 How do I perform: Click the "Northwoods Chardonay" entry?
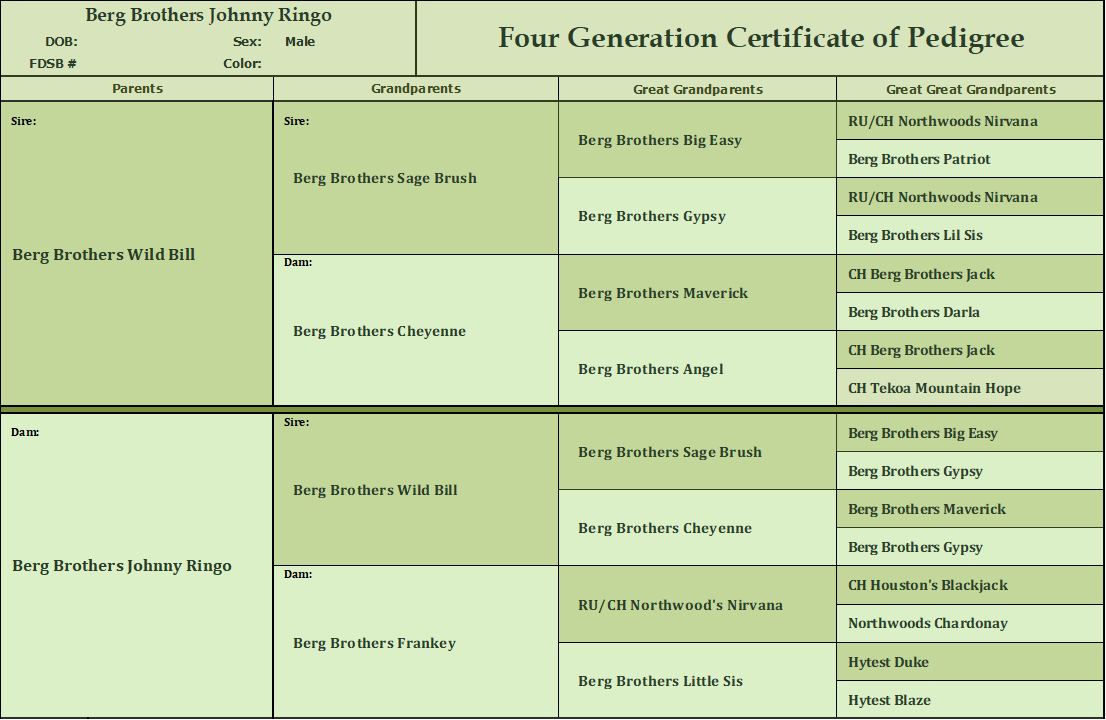click(928, 623)
